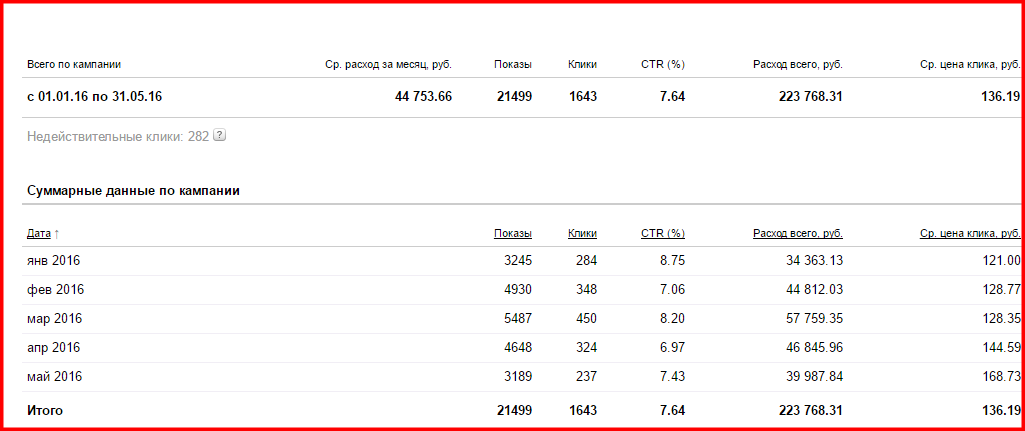Click the underlined Клики column header
The width and height of the screenshot is (1025, 431).
582,234
